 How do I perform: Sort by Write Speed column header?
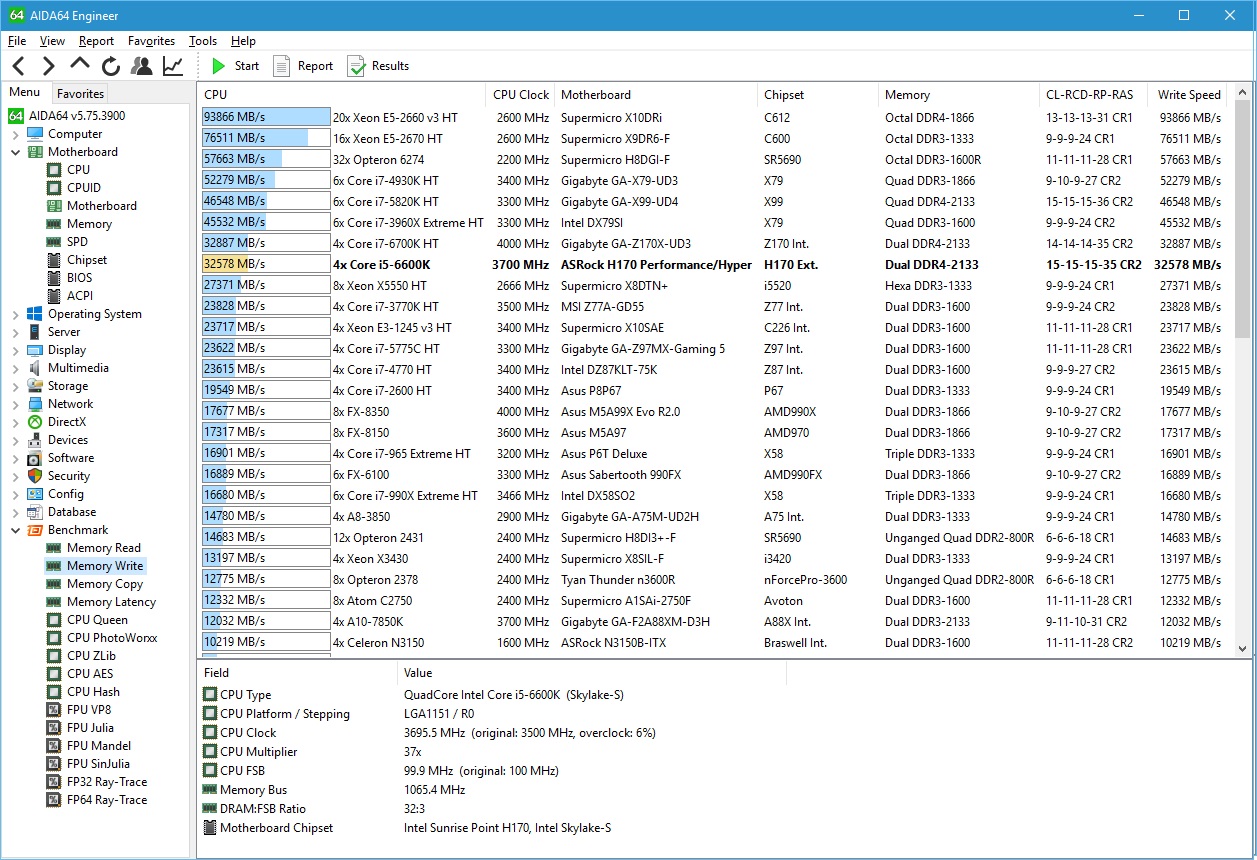[1189, 95]
